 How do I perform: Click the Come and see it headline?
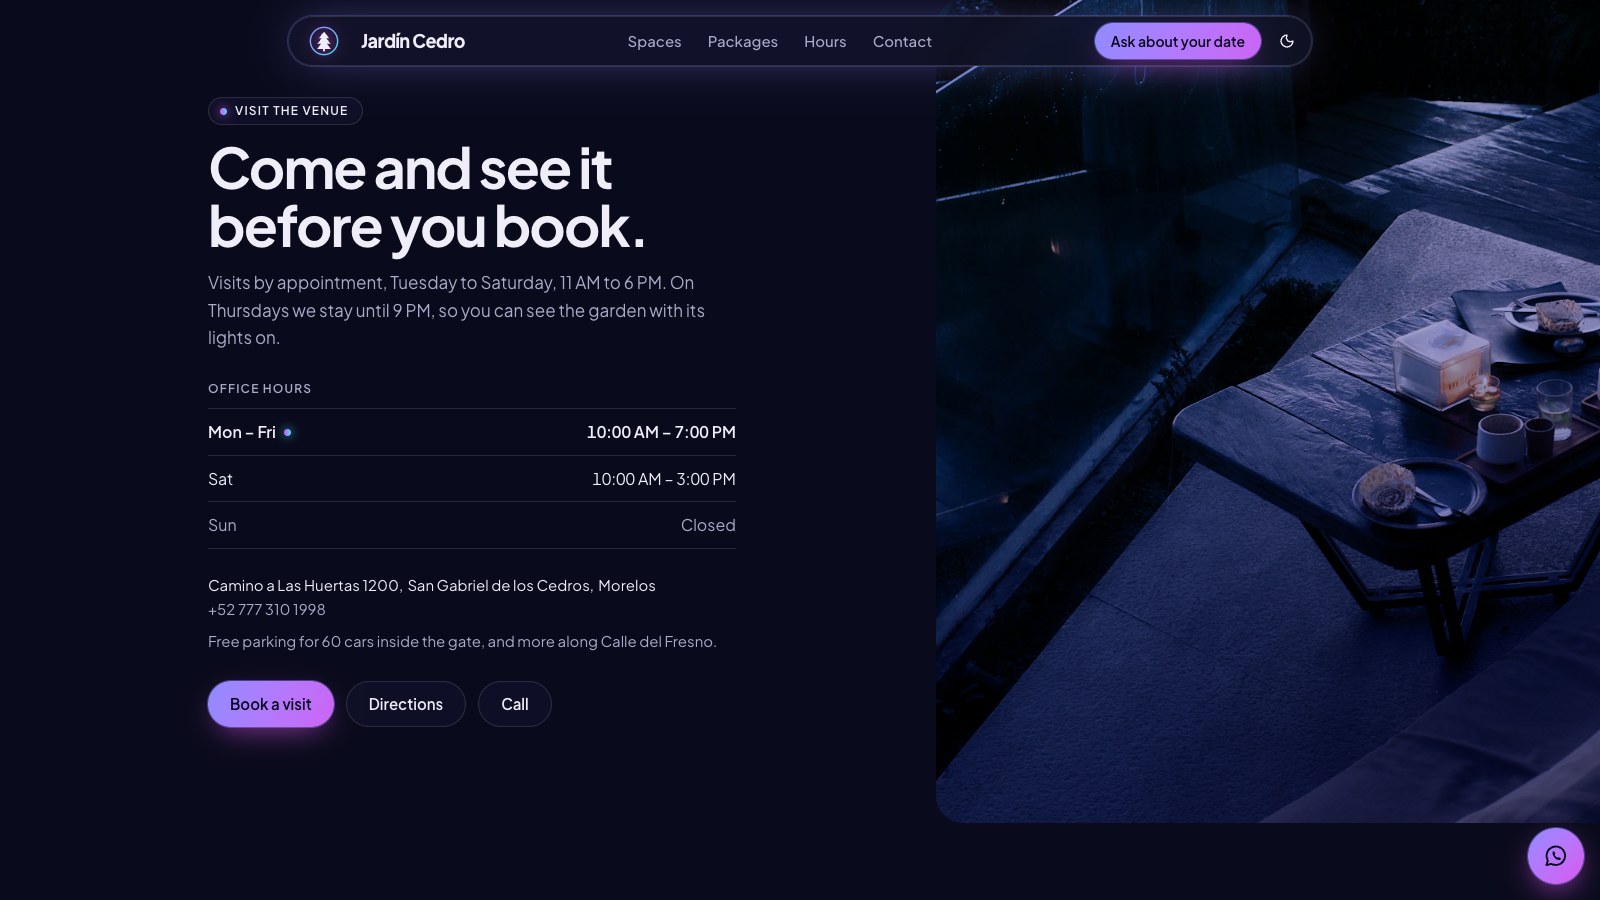coord(427,198)
